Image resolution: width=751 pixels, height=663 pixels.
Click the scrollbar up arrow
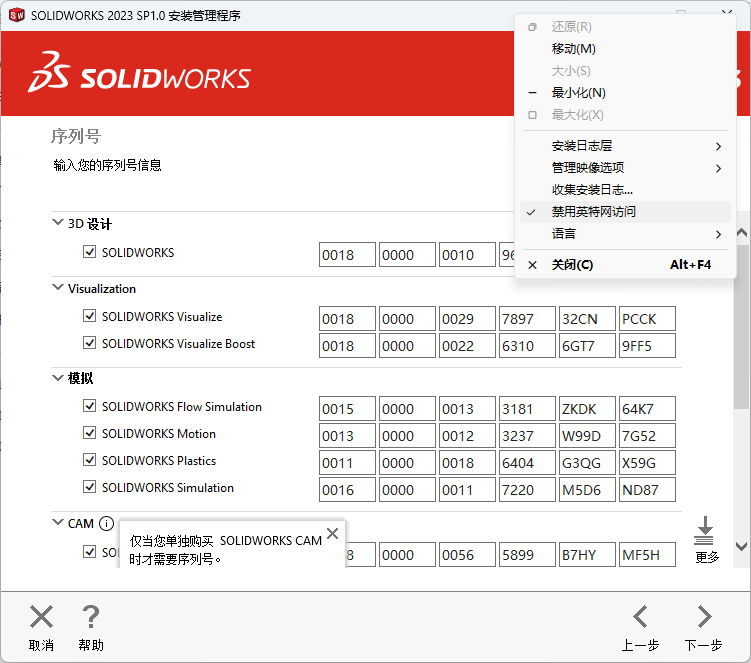click(x=741, y=233)
